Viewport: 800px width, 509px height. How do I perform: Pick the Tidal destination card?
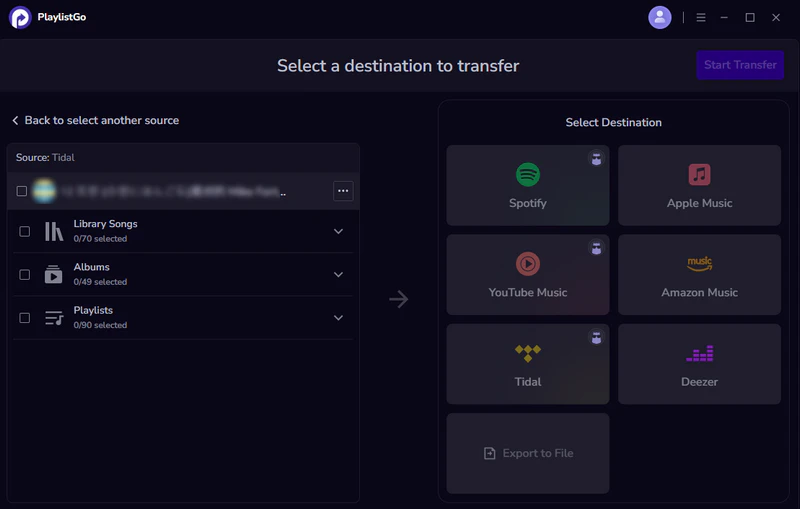tap(528, 364)
